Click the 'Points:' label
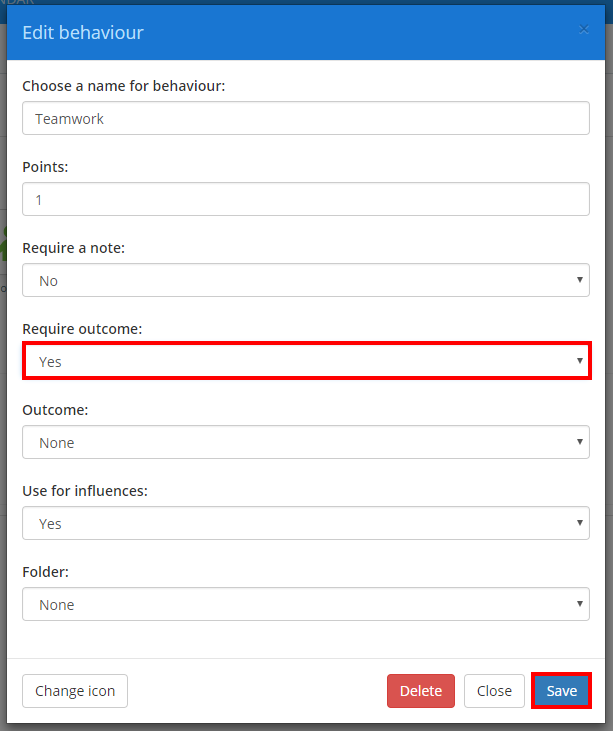This screenshot has height=731, width=613. click(x=45, y=167)
